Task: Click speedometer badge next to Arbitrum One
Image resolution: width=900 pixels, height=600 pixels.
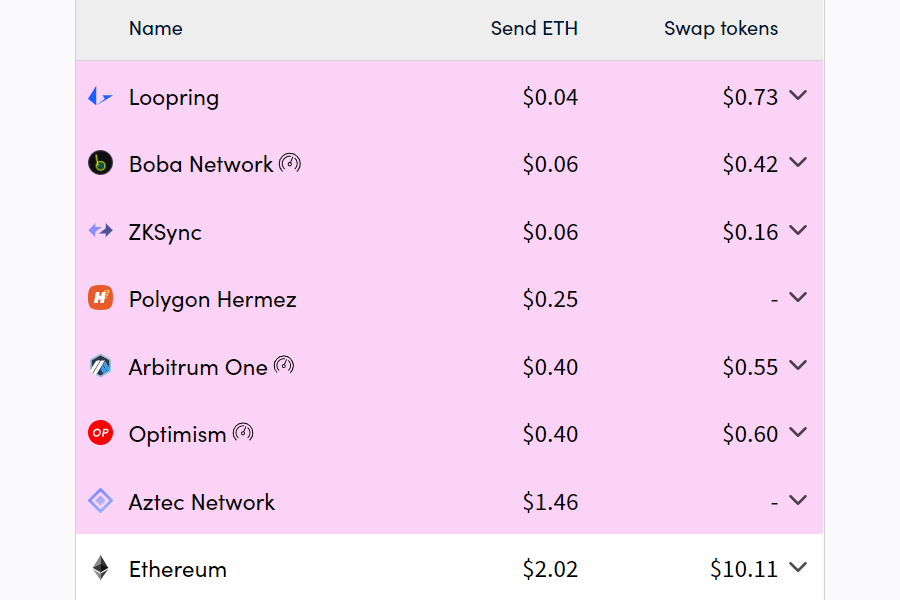Action: (x=284, y=365)
